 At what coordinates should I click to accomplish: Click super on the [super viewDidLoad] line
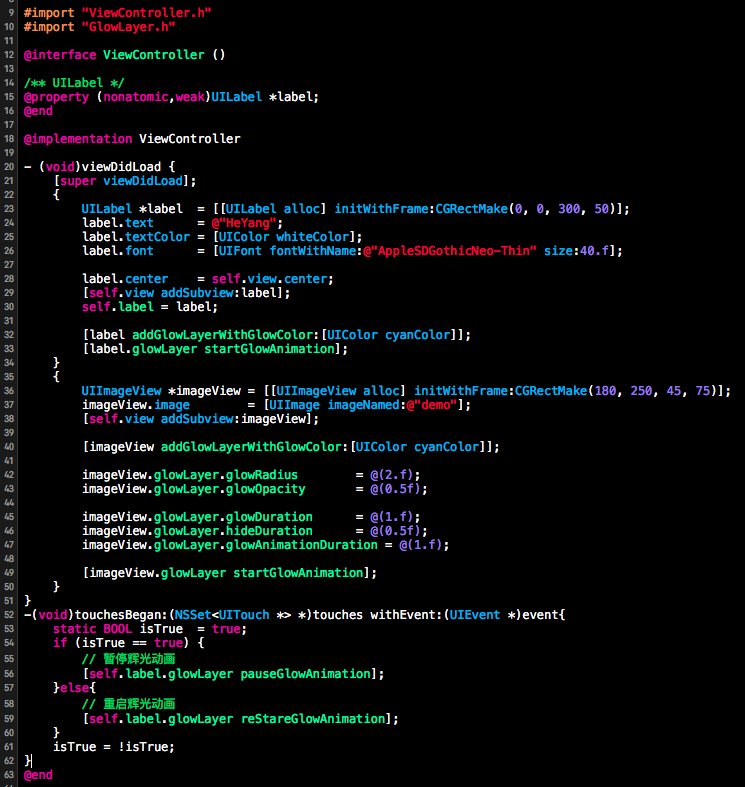click(x=78, y=181)
